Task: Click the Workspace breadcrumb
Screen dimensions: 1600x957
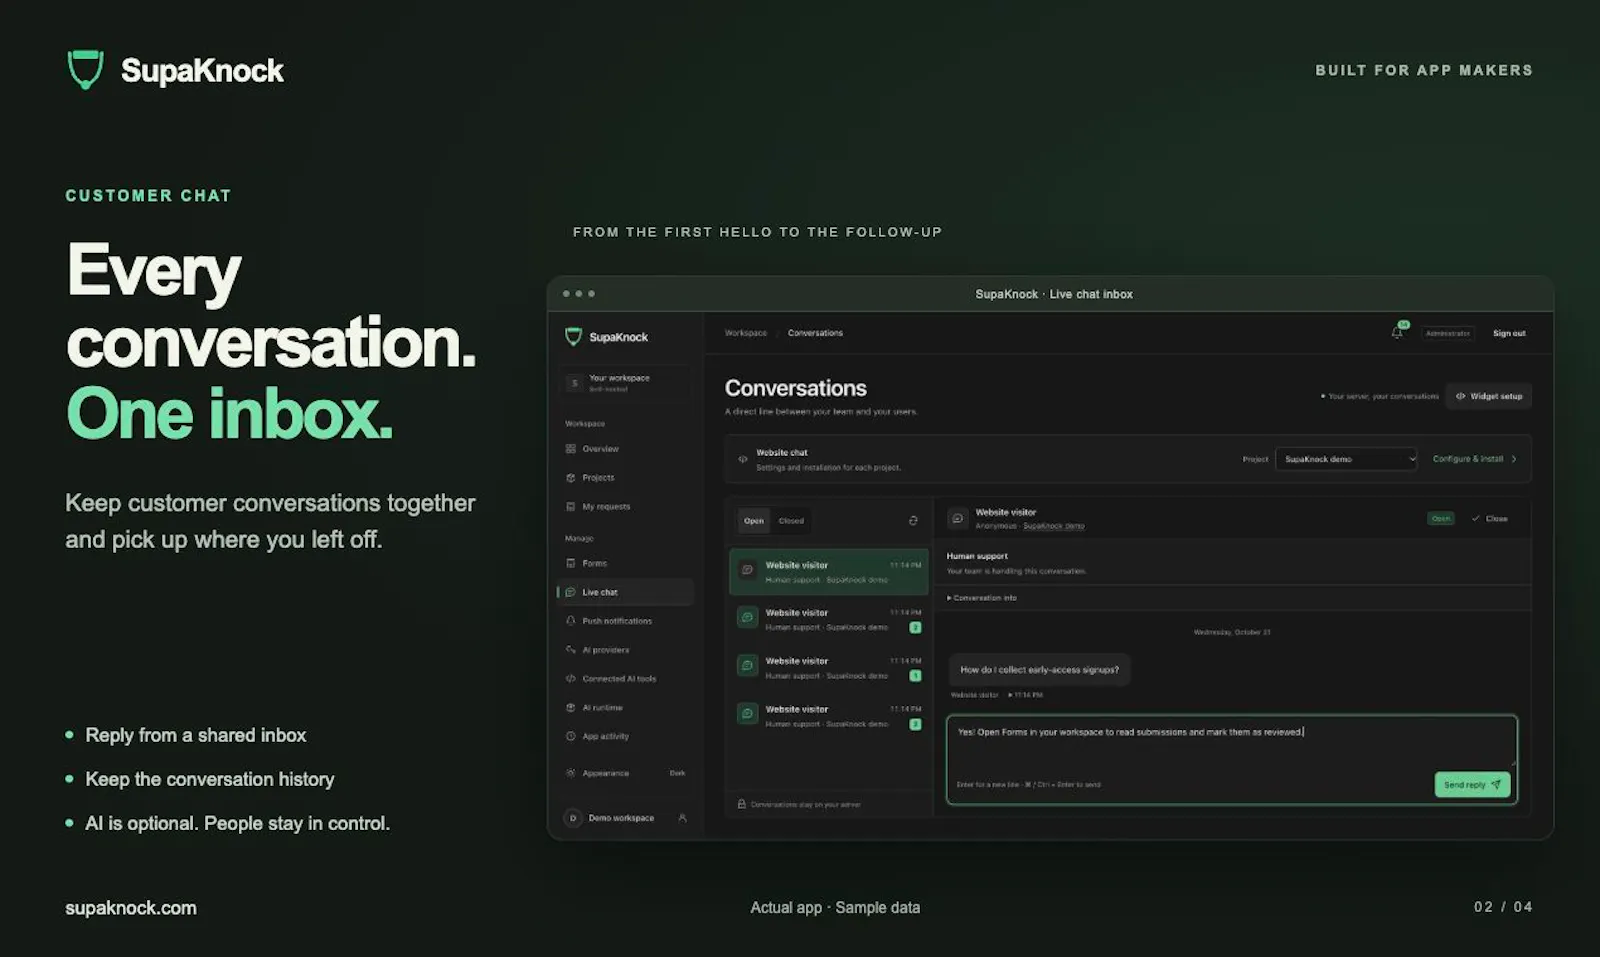Action: click(745, 333)
